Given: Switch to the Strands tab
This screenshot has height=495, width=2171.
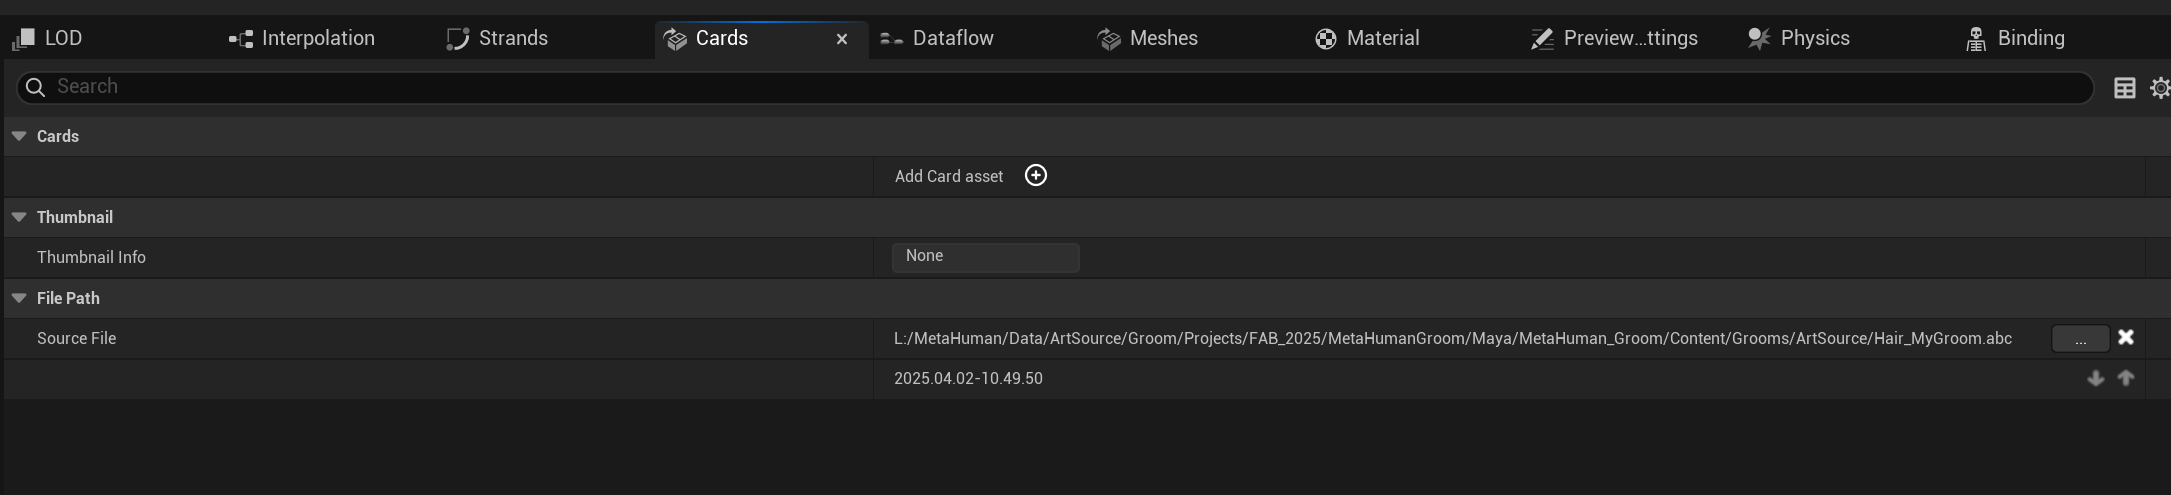Looking at the screenshot, I should [497, 38].
